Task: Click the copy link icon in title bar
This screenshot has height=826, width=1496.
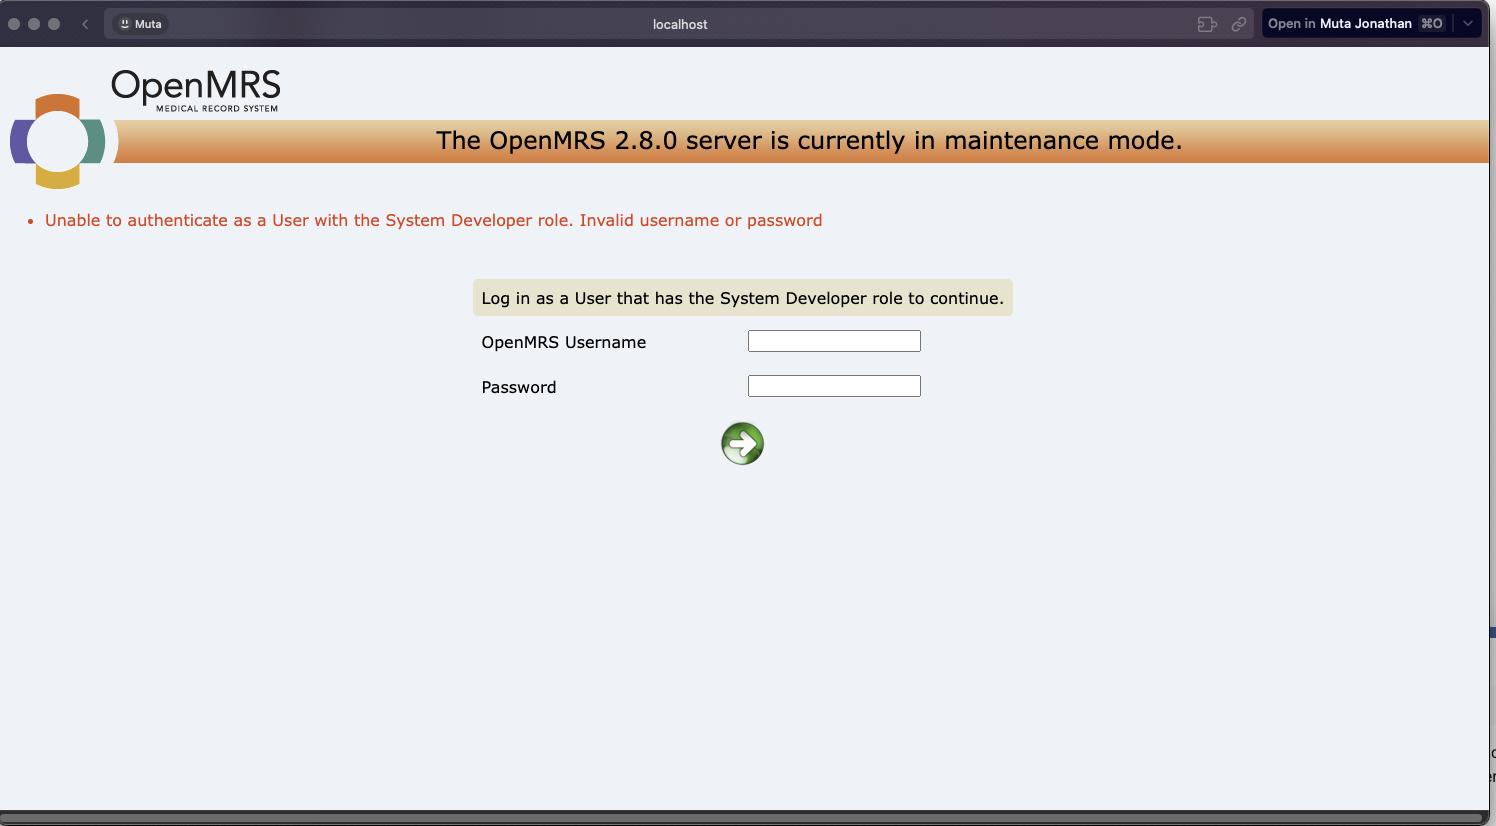Action: coord(1239,24)
